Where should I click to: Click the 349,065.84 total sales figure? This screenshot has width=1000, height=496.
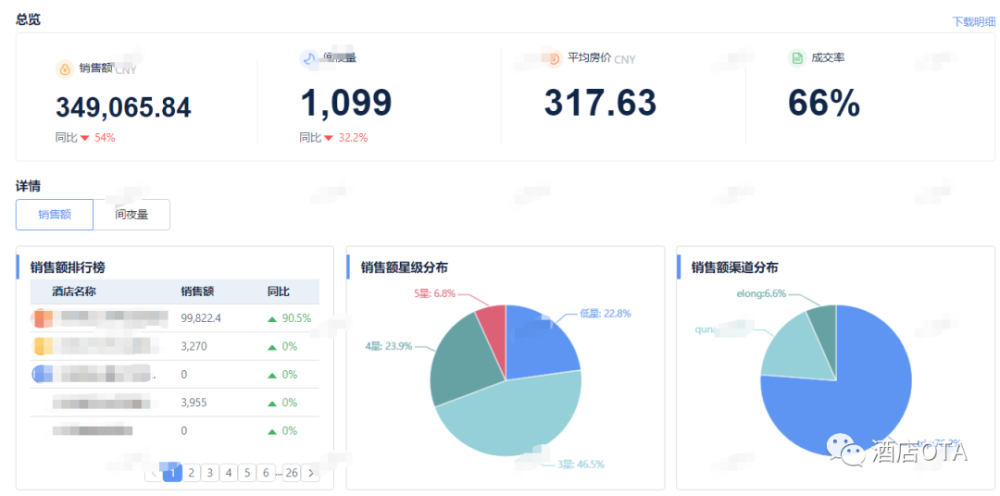coord(123,107)
